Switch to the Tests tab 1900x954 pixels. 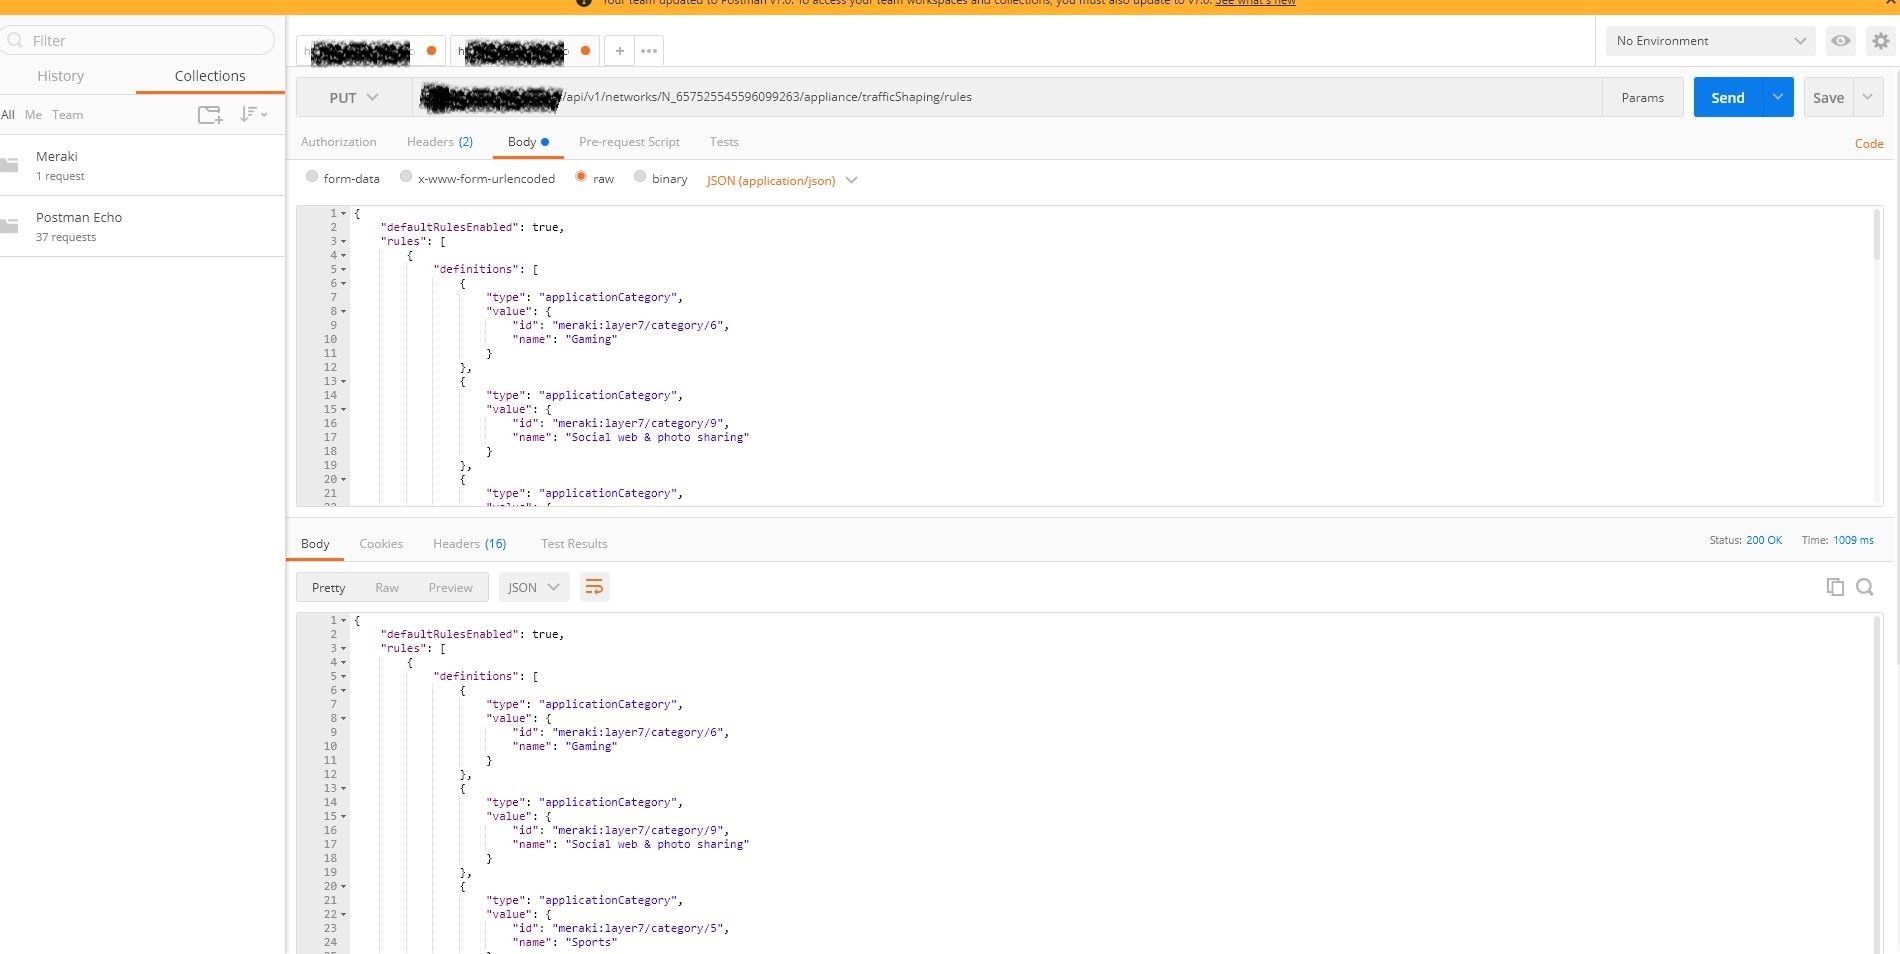coord(724,142)
